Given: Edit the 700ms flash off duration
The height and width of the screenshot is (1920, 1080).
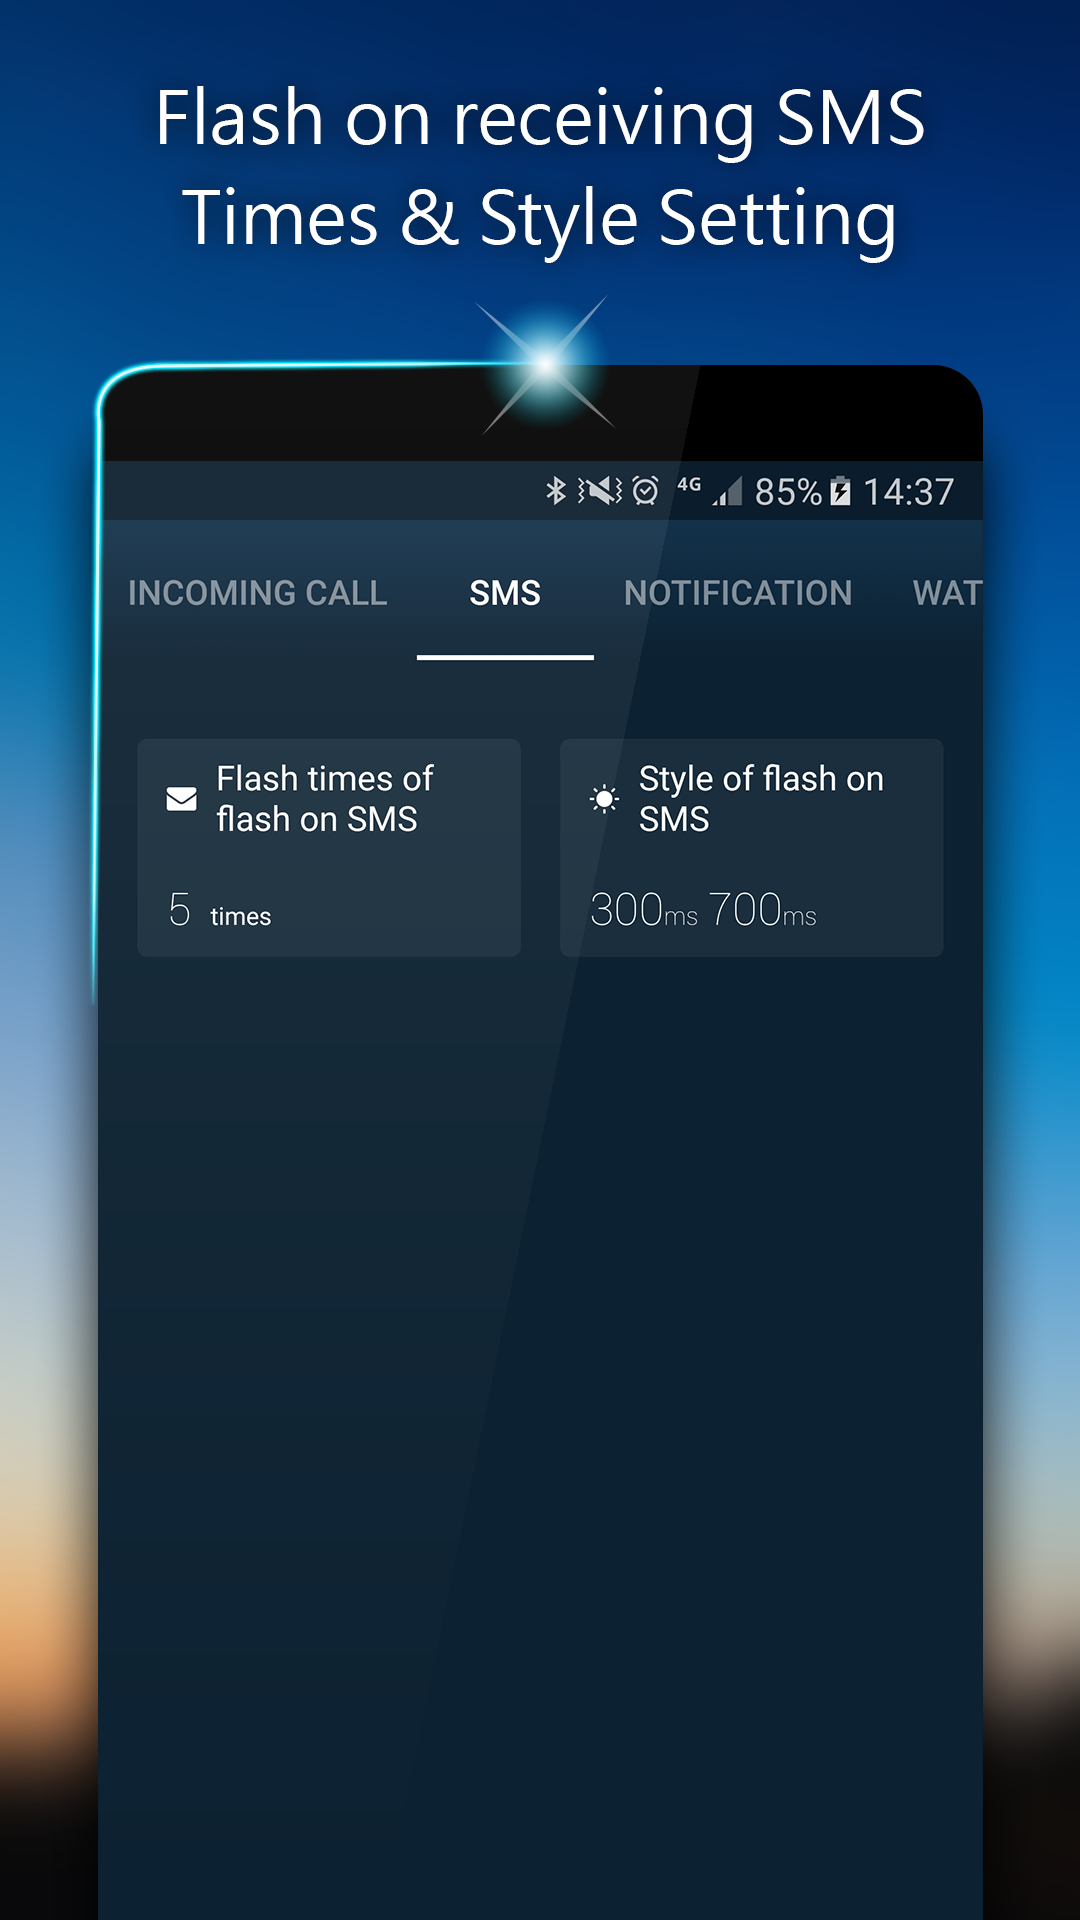Looking at the screenshot, I should 763,910.
